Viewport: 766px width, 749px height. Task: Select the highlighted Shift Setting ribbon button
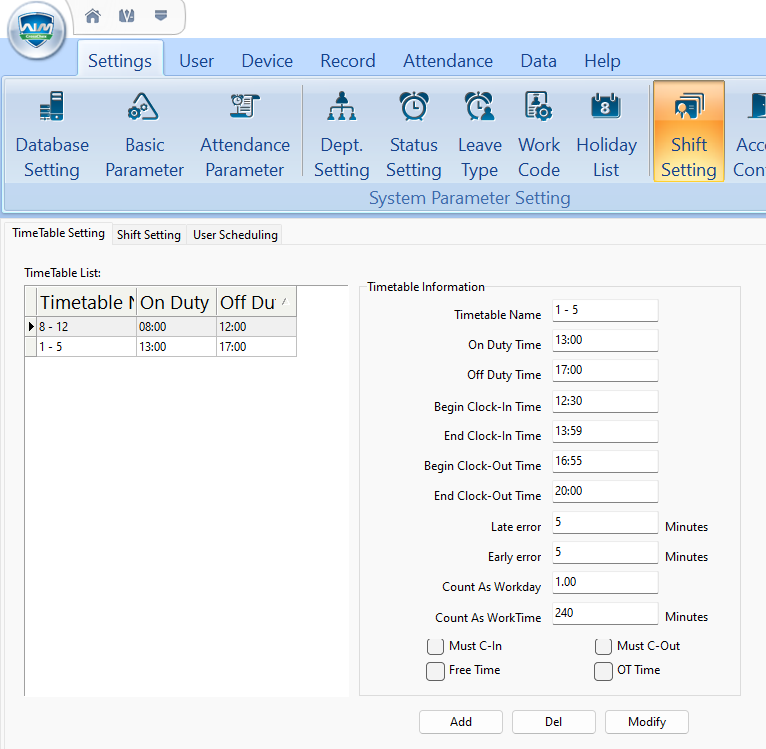tap(689, 131)
